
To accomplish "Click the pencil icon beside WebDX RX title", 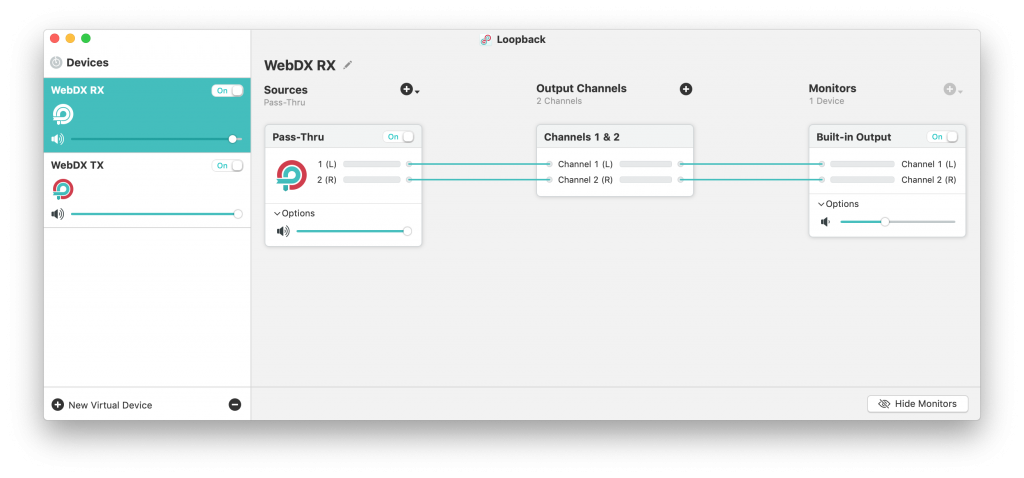I will pyautogui.click(x=347, y=65).
